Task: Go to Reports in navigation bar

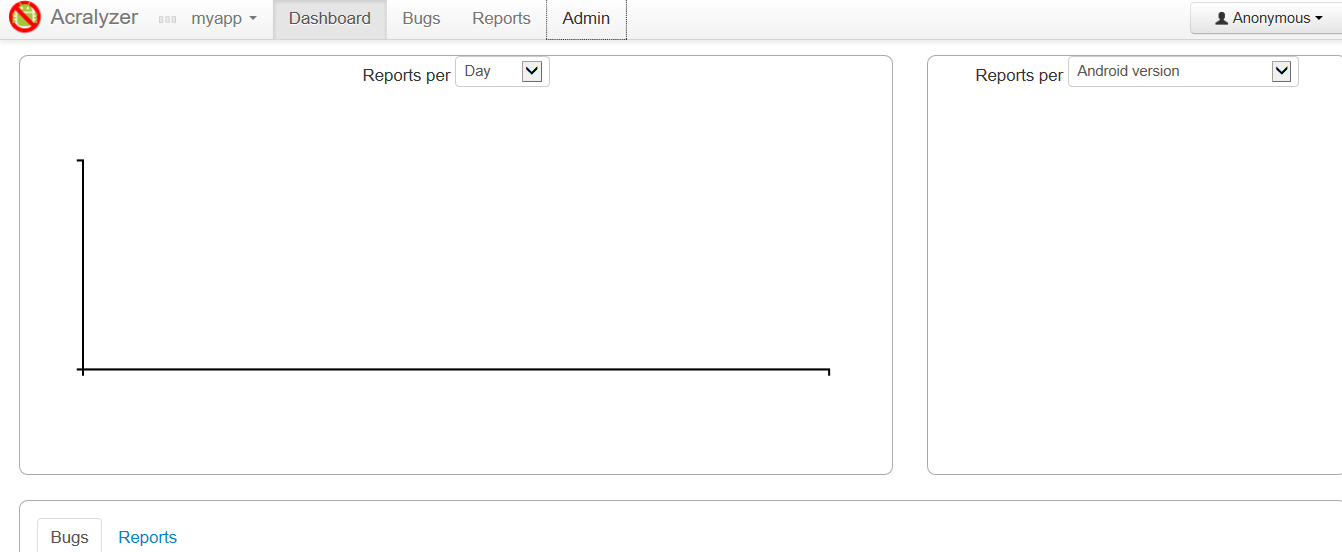Action: (x=501, y=19)
